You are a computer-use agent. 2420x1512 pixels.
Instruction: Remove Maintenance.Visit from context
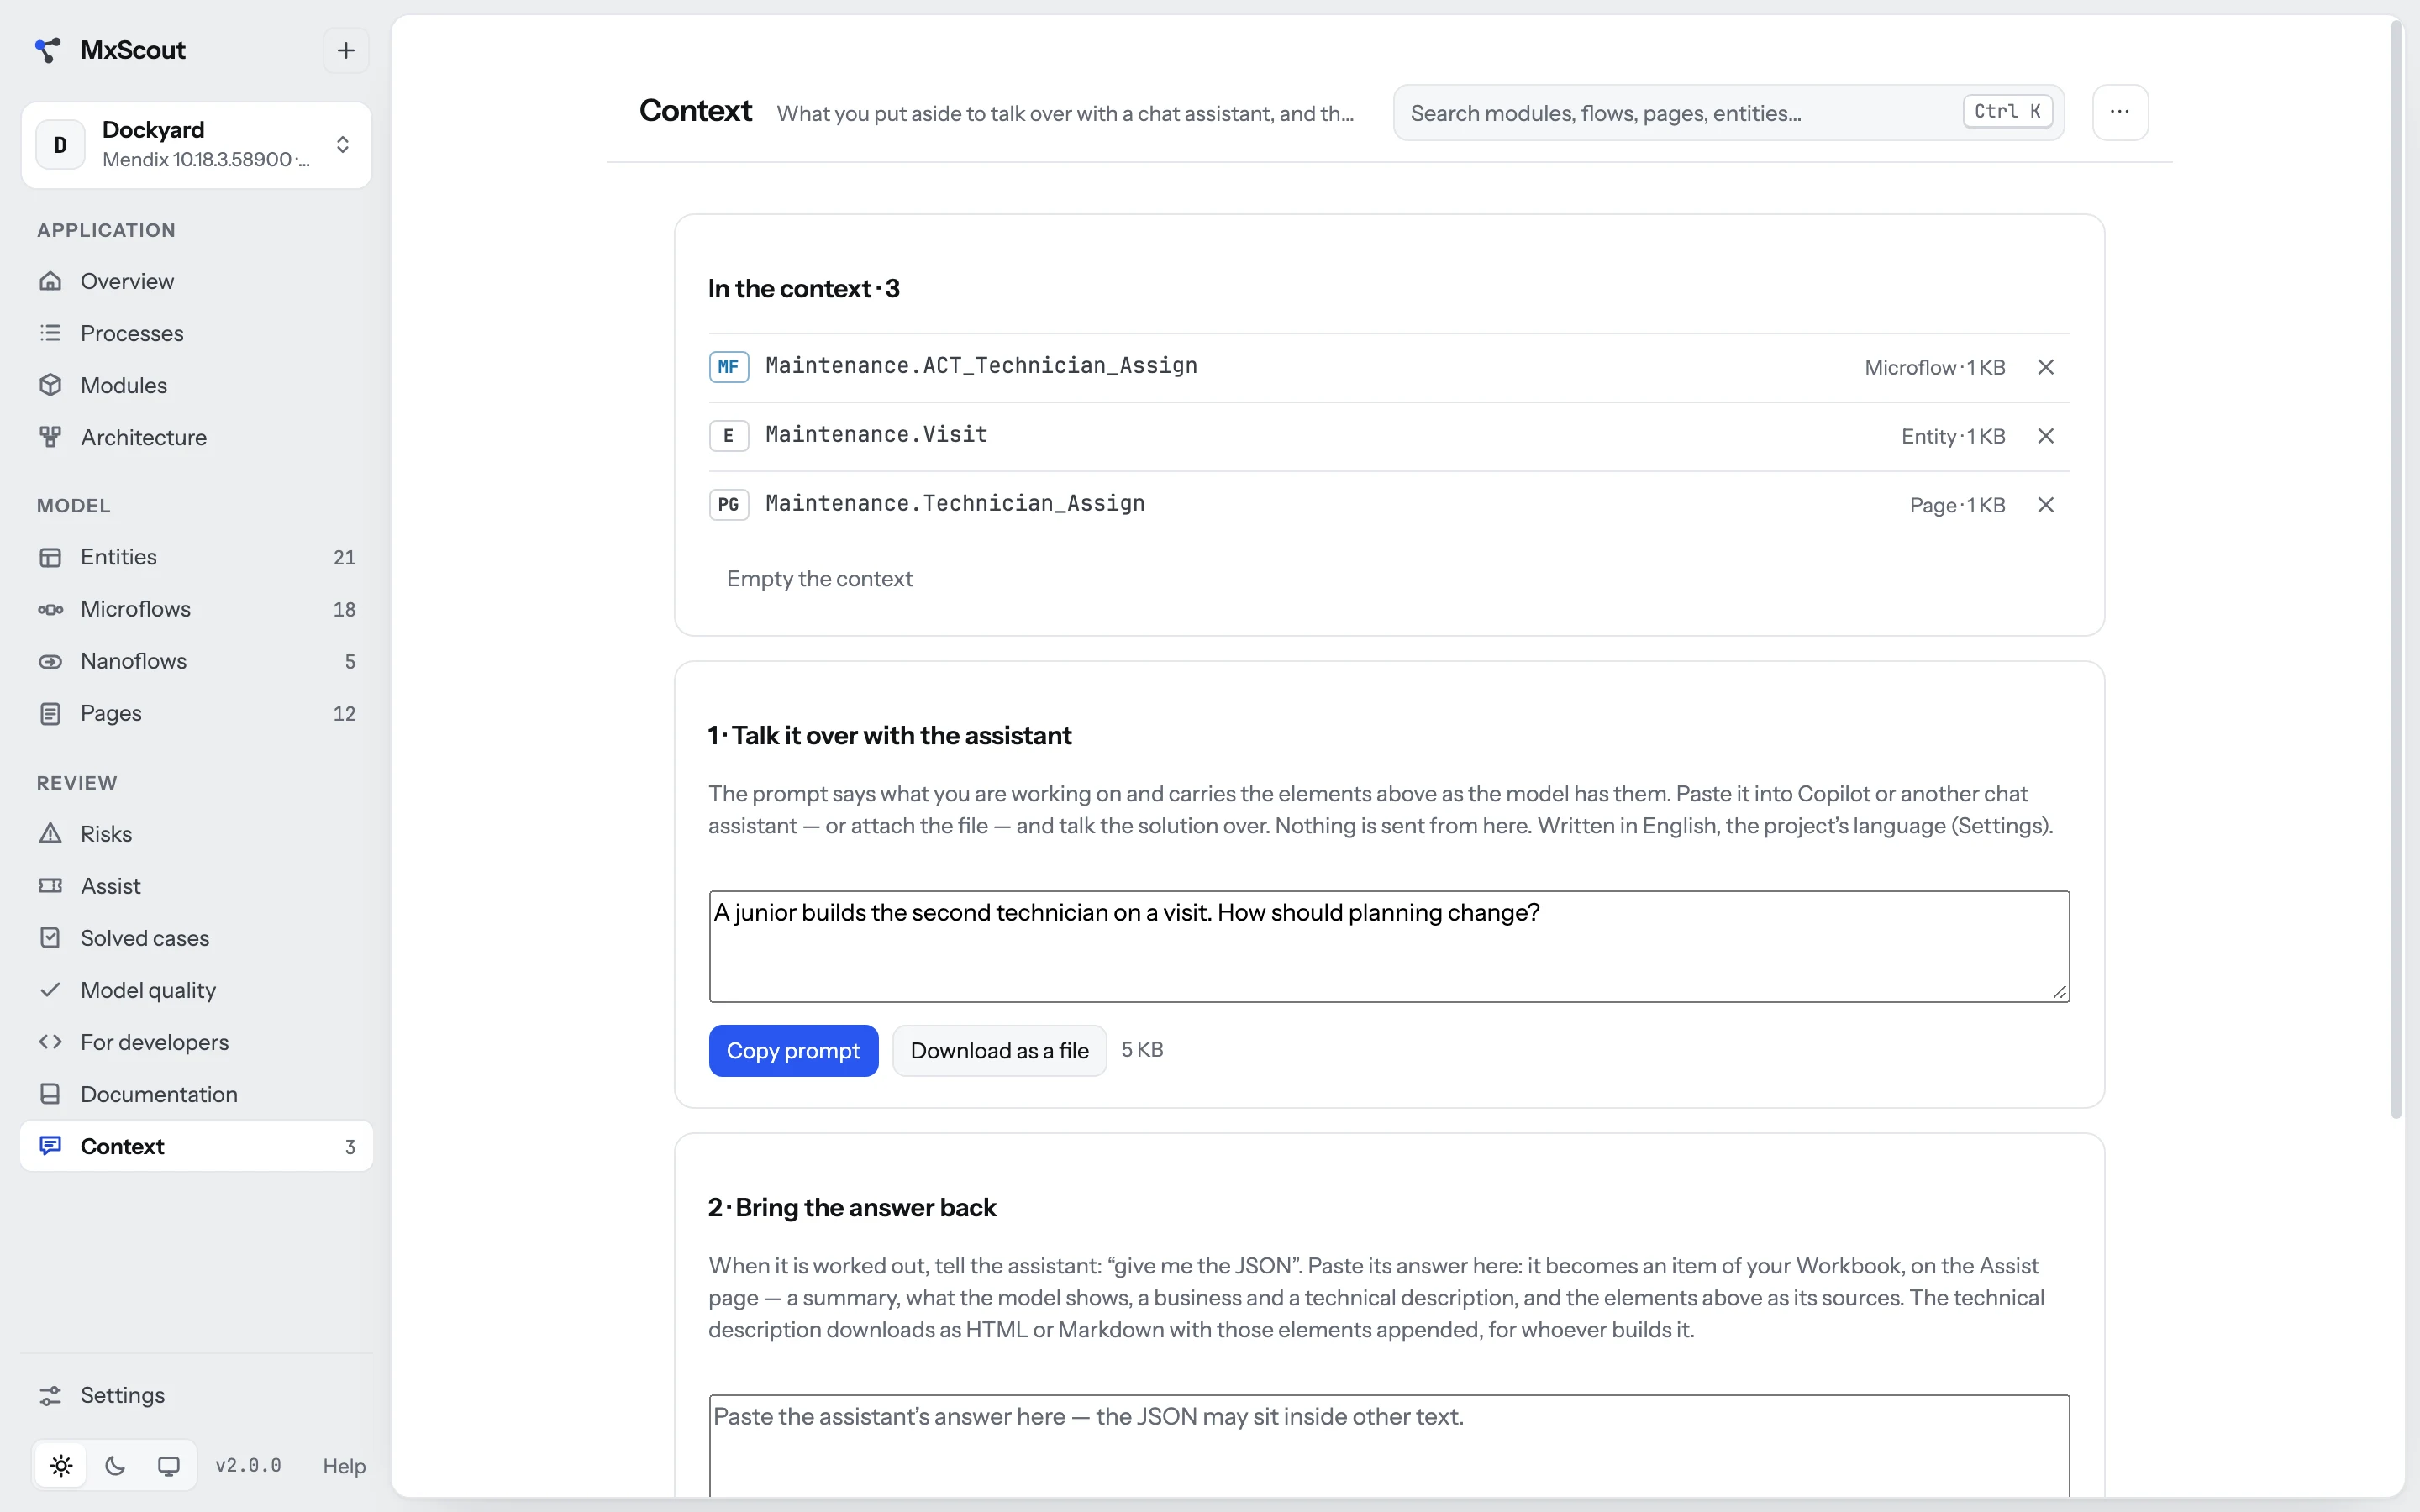coord(2046,436)
